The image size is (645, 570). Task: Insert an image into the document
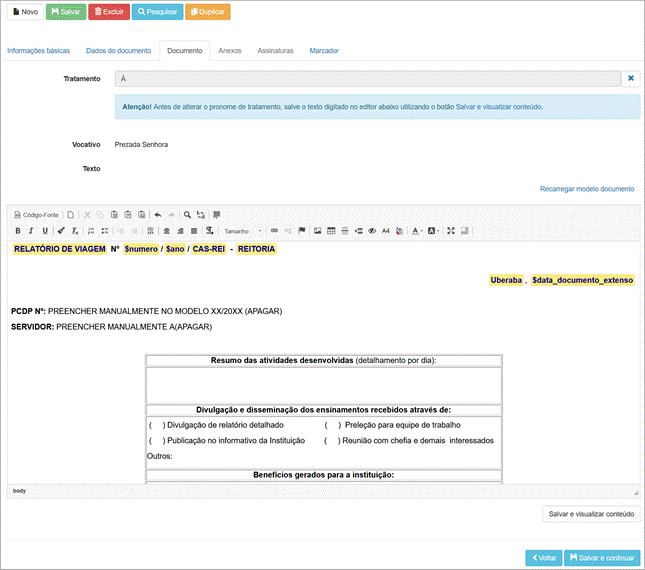point(318,231)
